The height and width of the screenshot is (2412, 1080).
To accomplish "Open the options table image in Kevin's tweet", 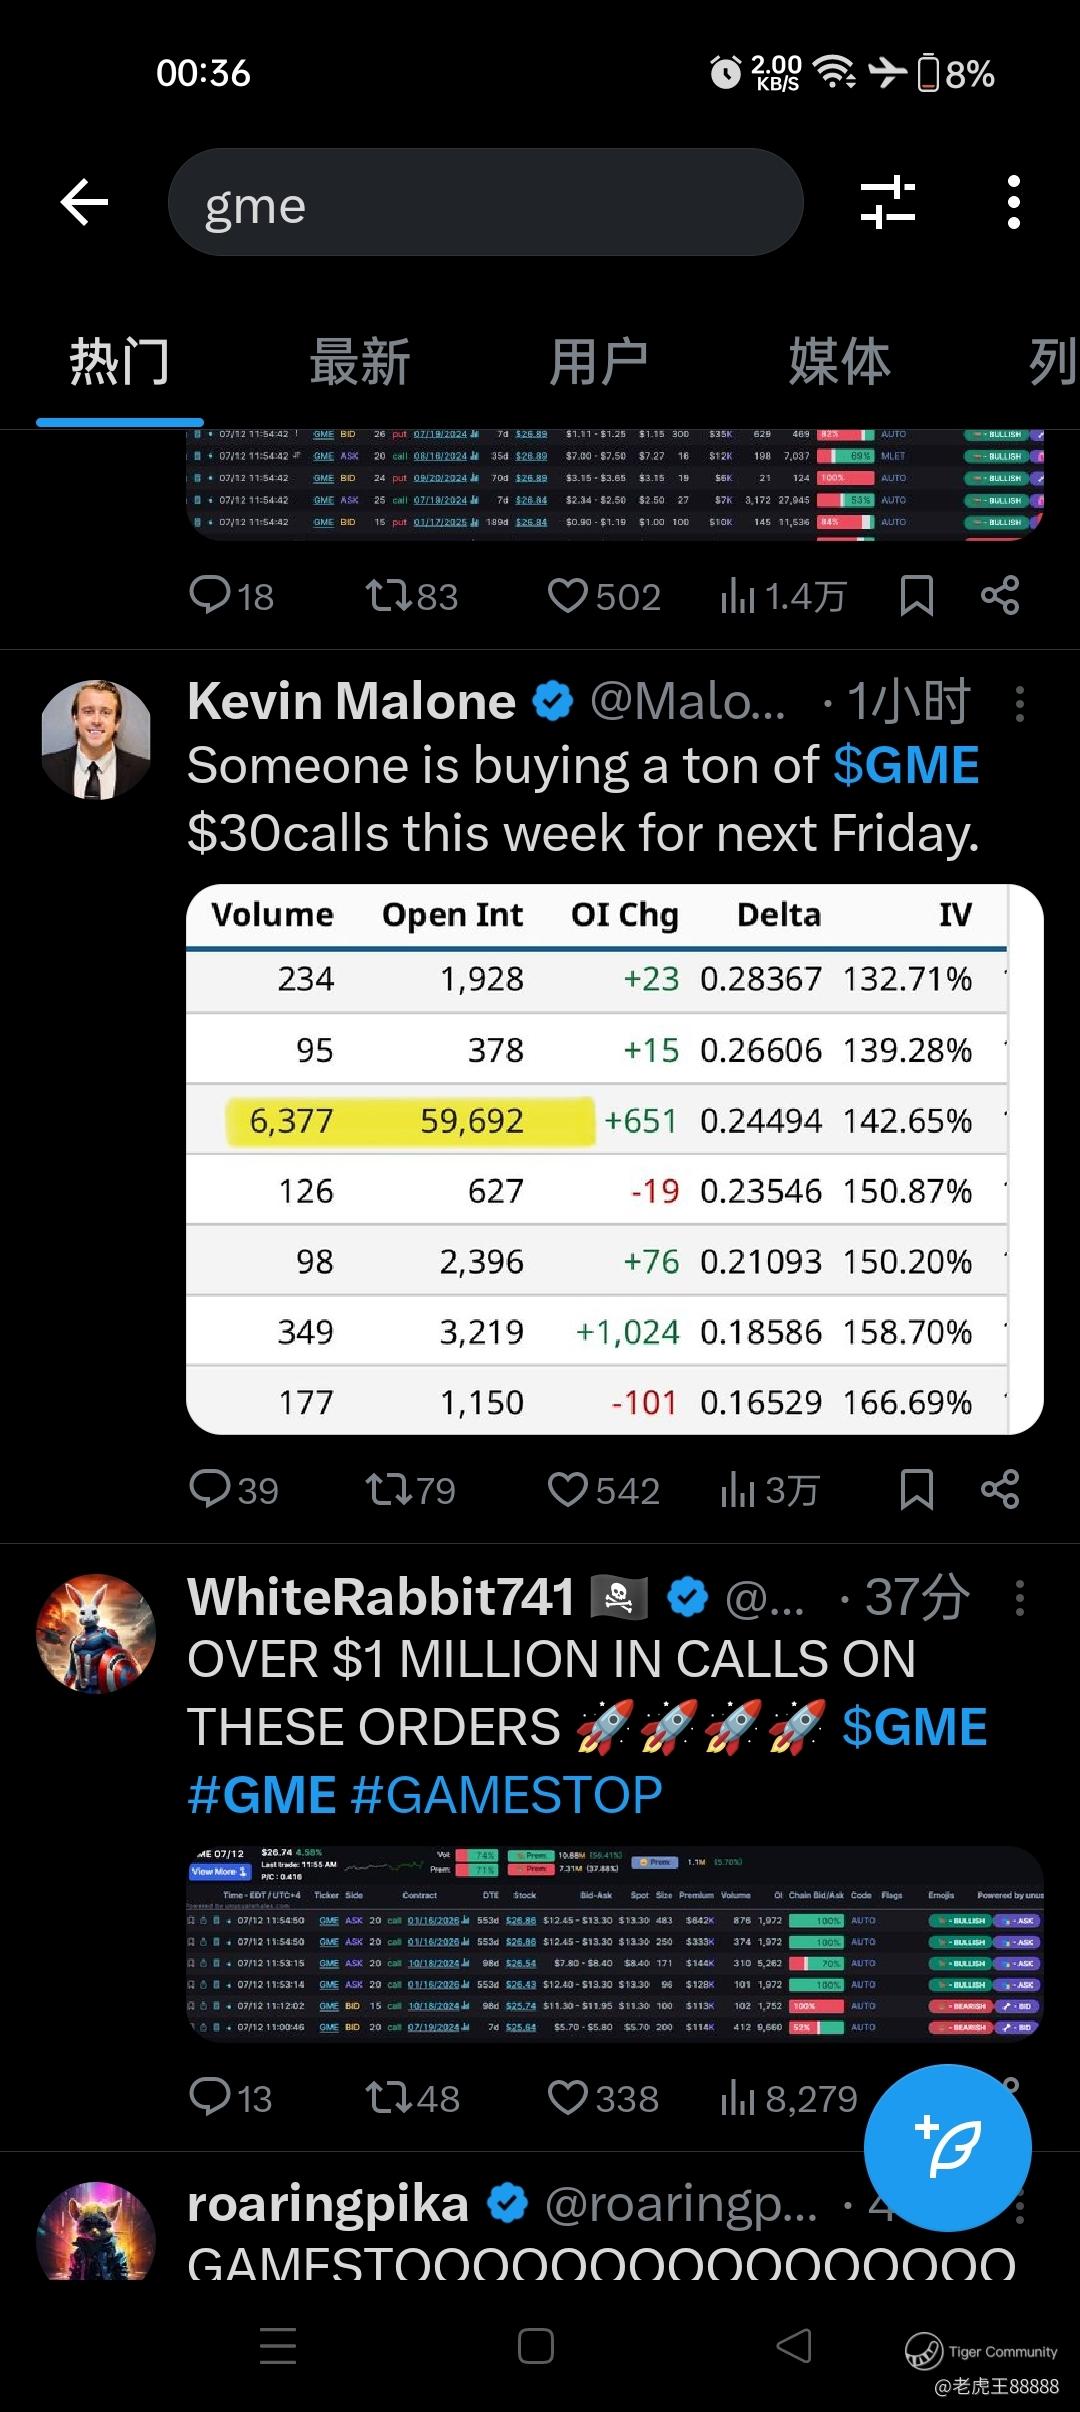I will coord(614,1159).
